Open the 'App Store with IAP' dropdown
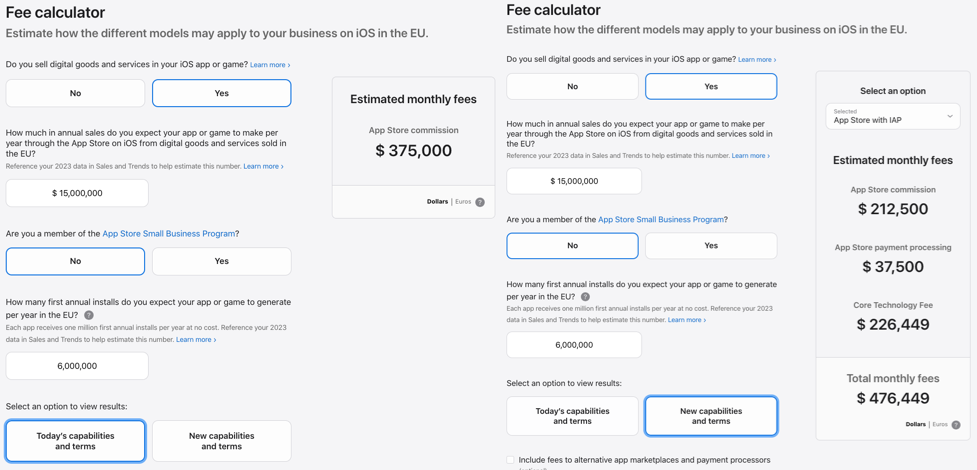This screenshot has height=470, width=977. [892, 116]
